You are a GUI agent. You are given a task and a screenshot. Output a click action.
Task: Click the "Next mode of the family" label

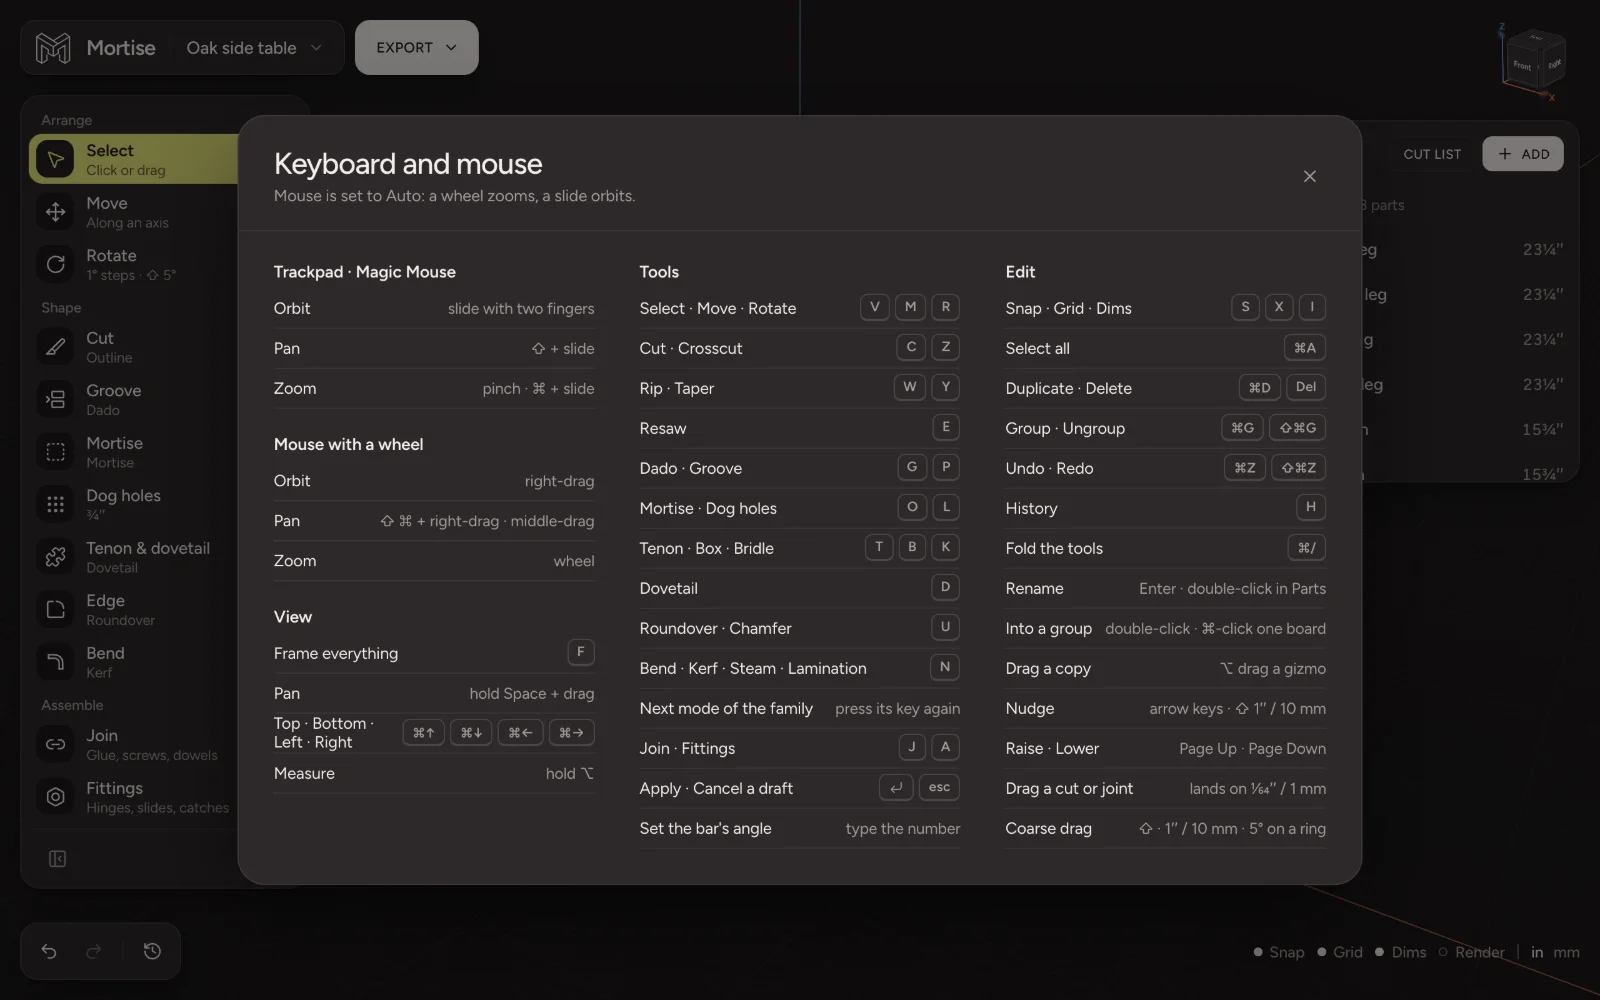pos(726,708)
